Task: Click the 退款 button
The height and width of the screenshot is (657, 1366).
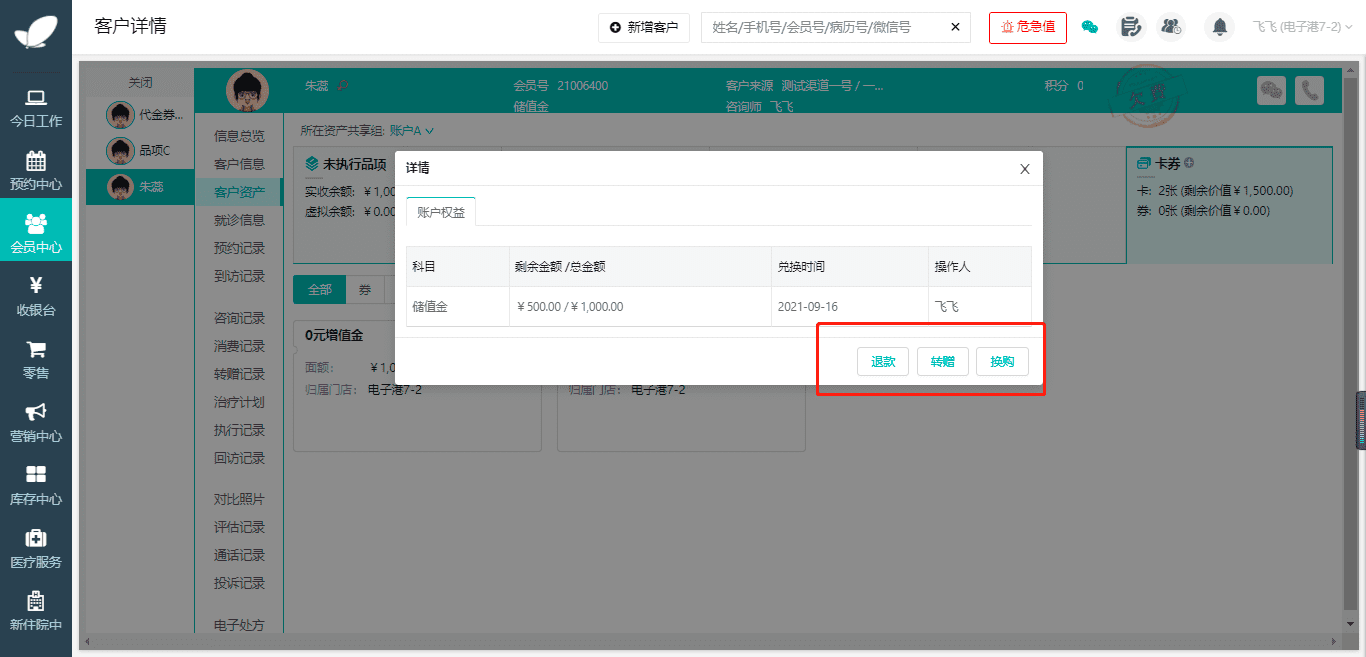Action: 883,362
